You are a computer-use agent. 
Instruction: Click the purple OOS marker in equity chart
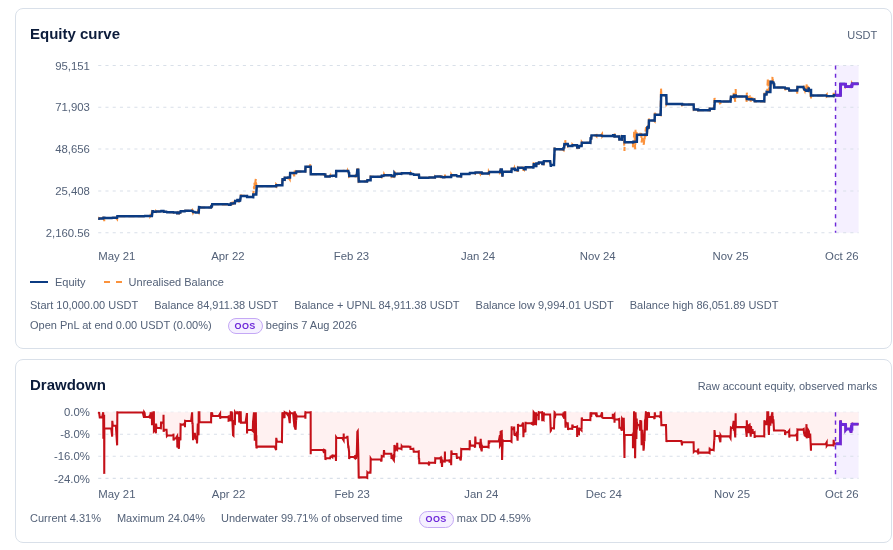point(835,149)
